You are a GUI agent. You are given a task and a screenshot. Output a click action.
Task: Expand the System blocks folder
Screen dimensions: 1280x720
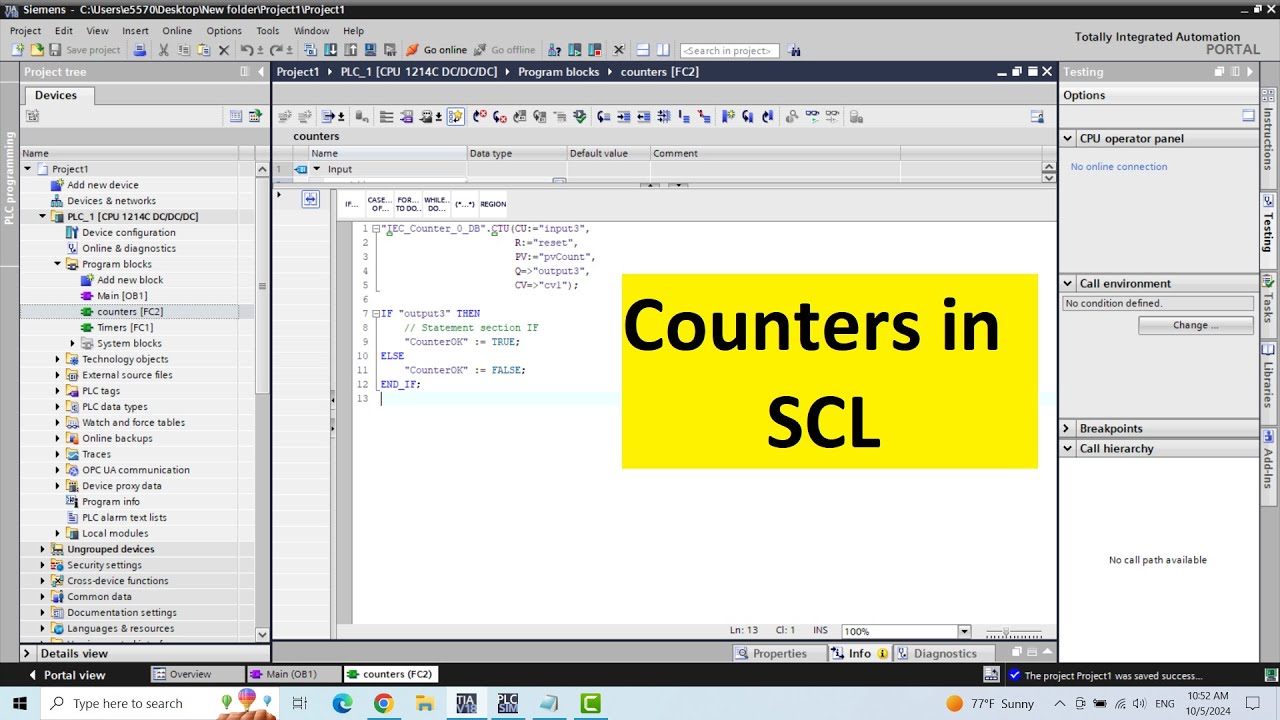(x=73, y=343)
